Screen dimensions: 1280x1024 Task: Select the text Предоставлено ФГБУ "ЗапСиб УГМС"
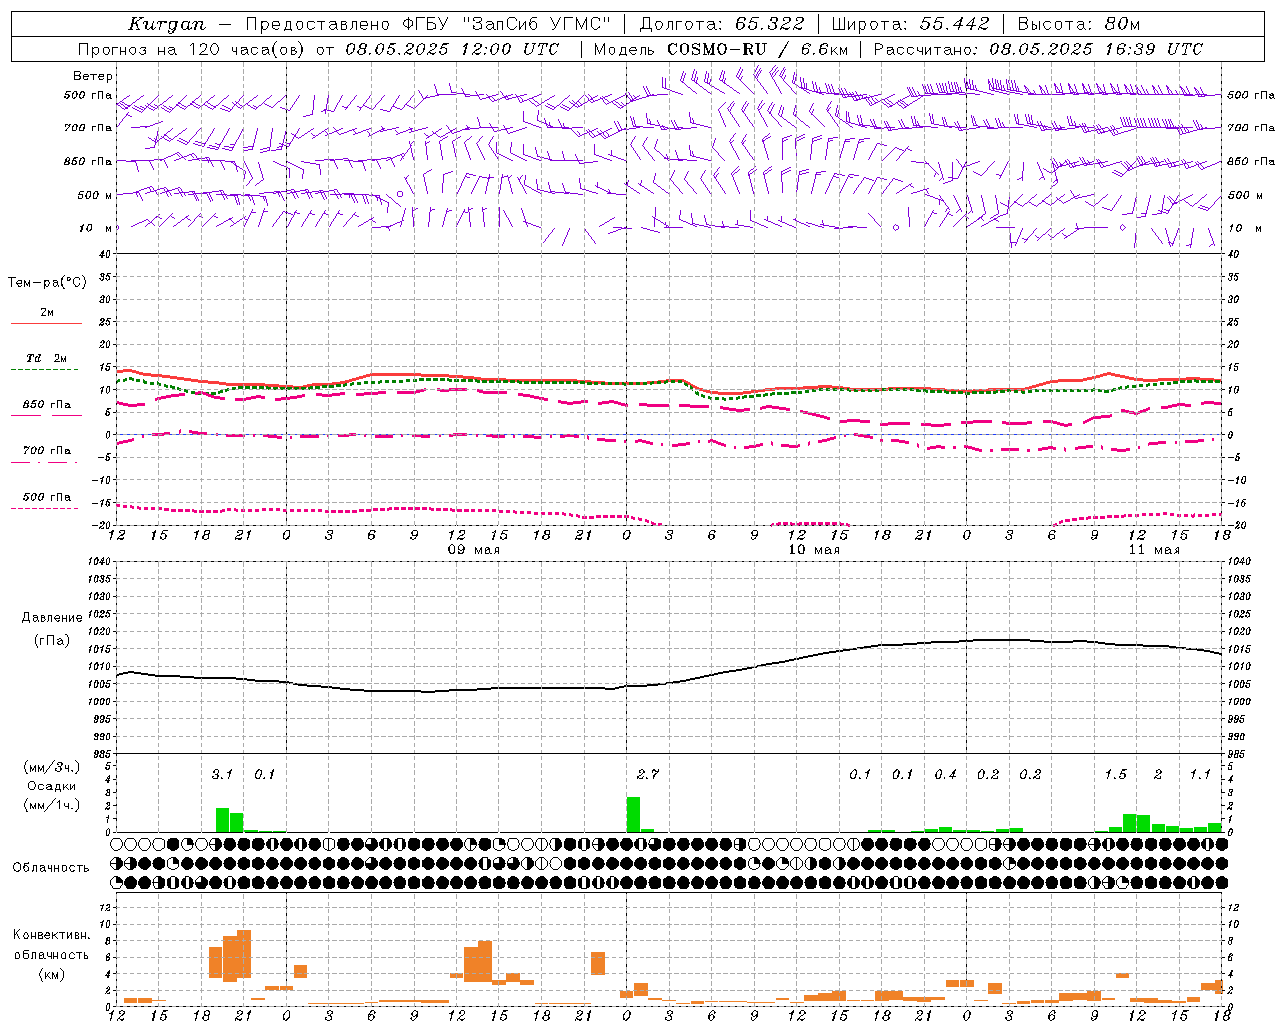(x=428, y=24)
